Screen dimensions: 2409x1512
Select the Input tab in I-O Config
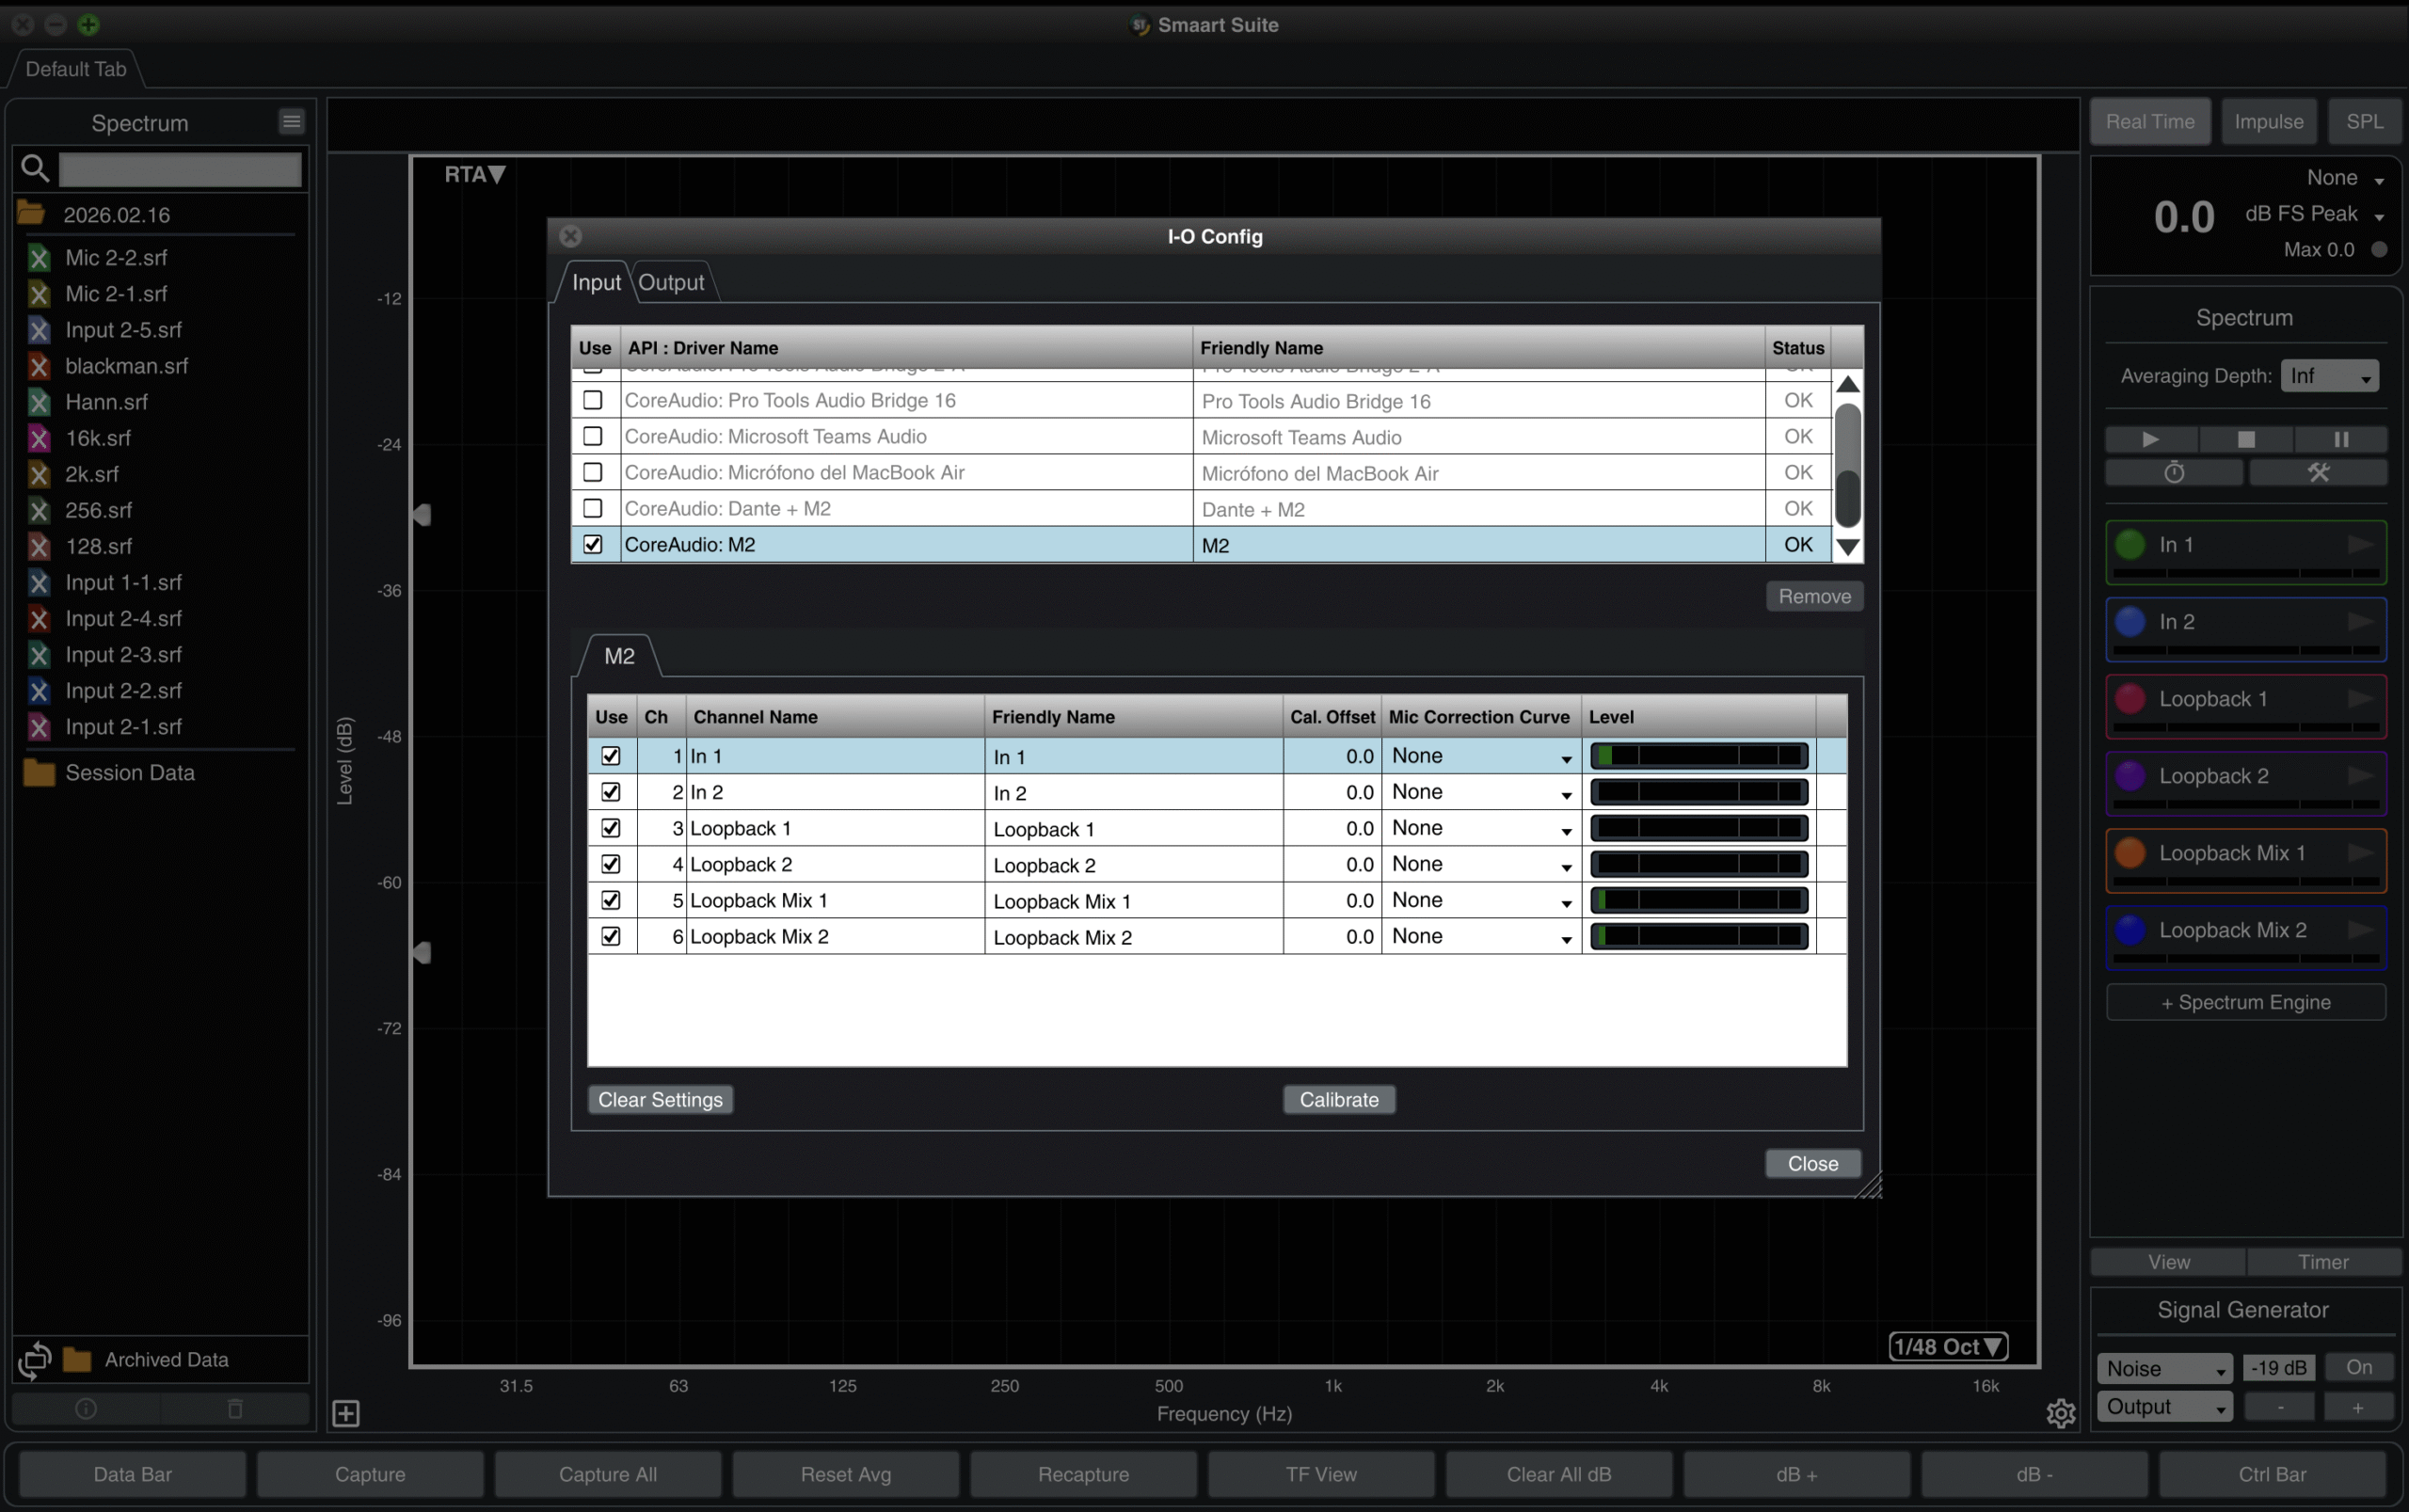tap(596, 283)
